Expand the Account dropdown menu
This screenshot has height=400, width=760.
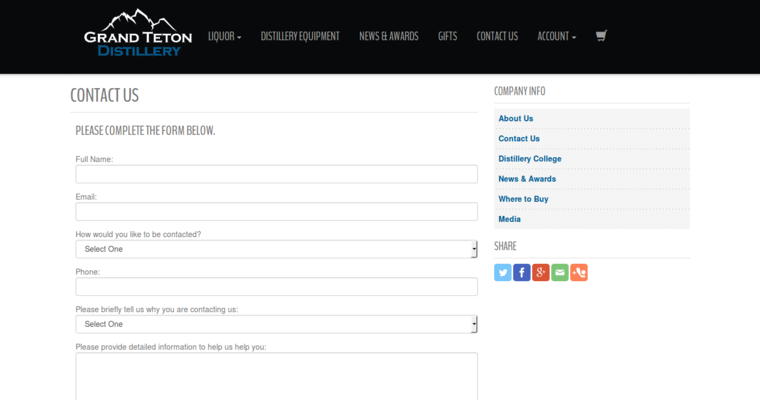[x=556, y=36]
